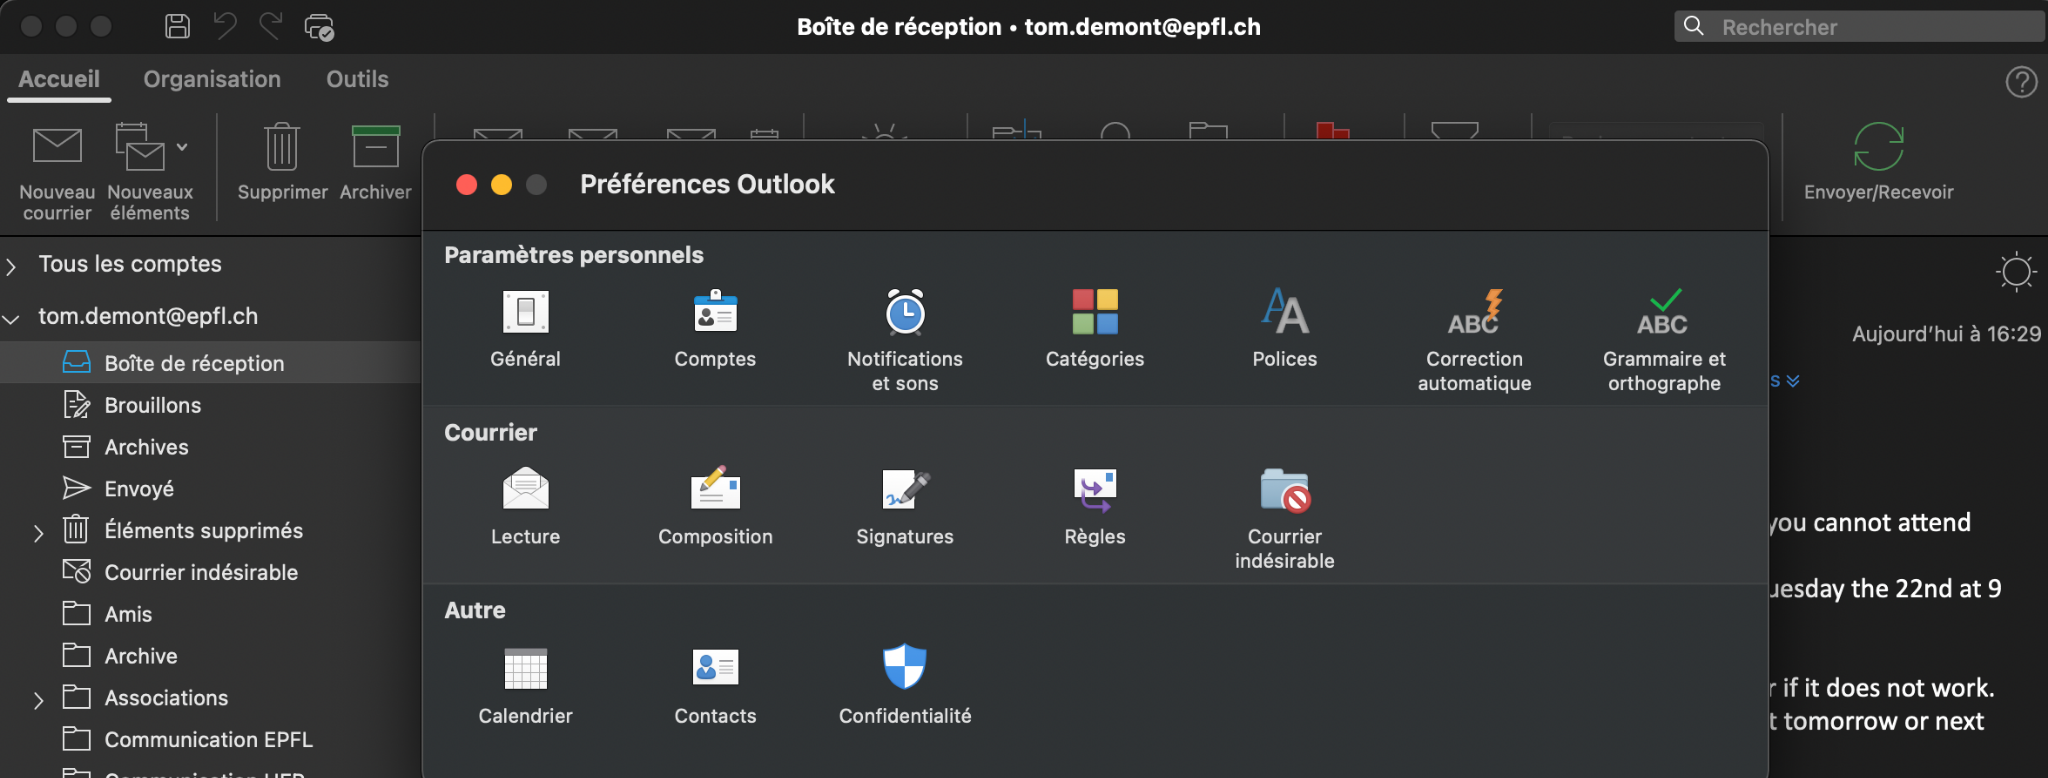Open Courrier indésirable junk settings

tap(1285, 516)
